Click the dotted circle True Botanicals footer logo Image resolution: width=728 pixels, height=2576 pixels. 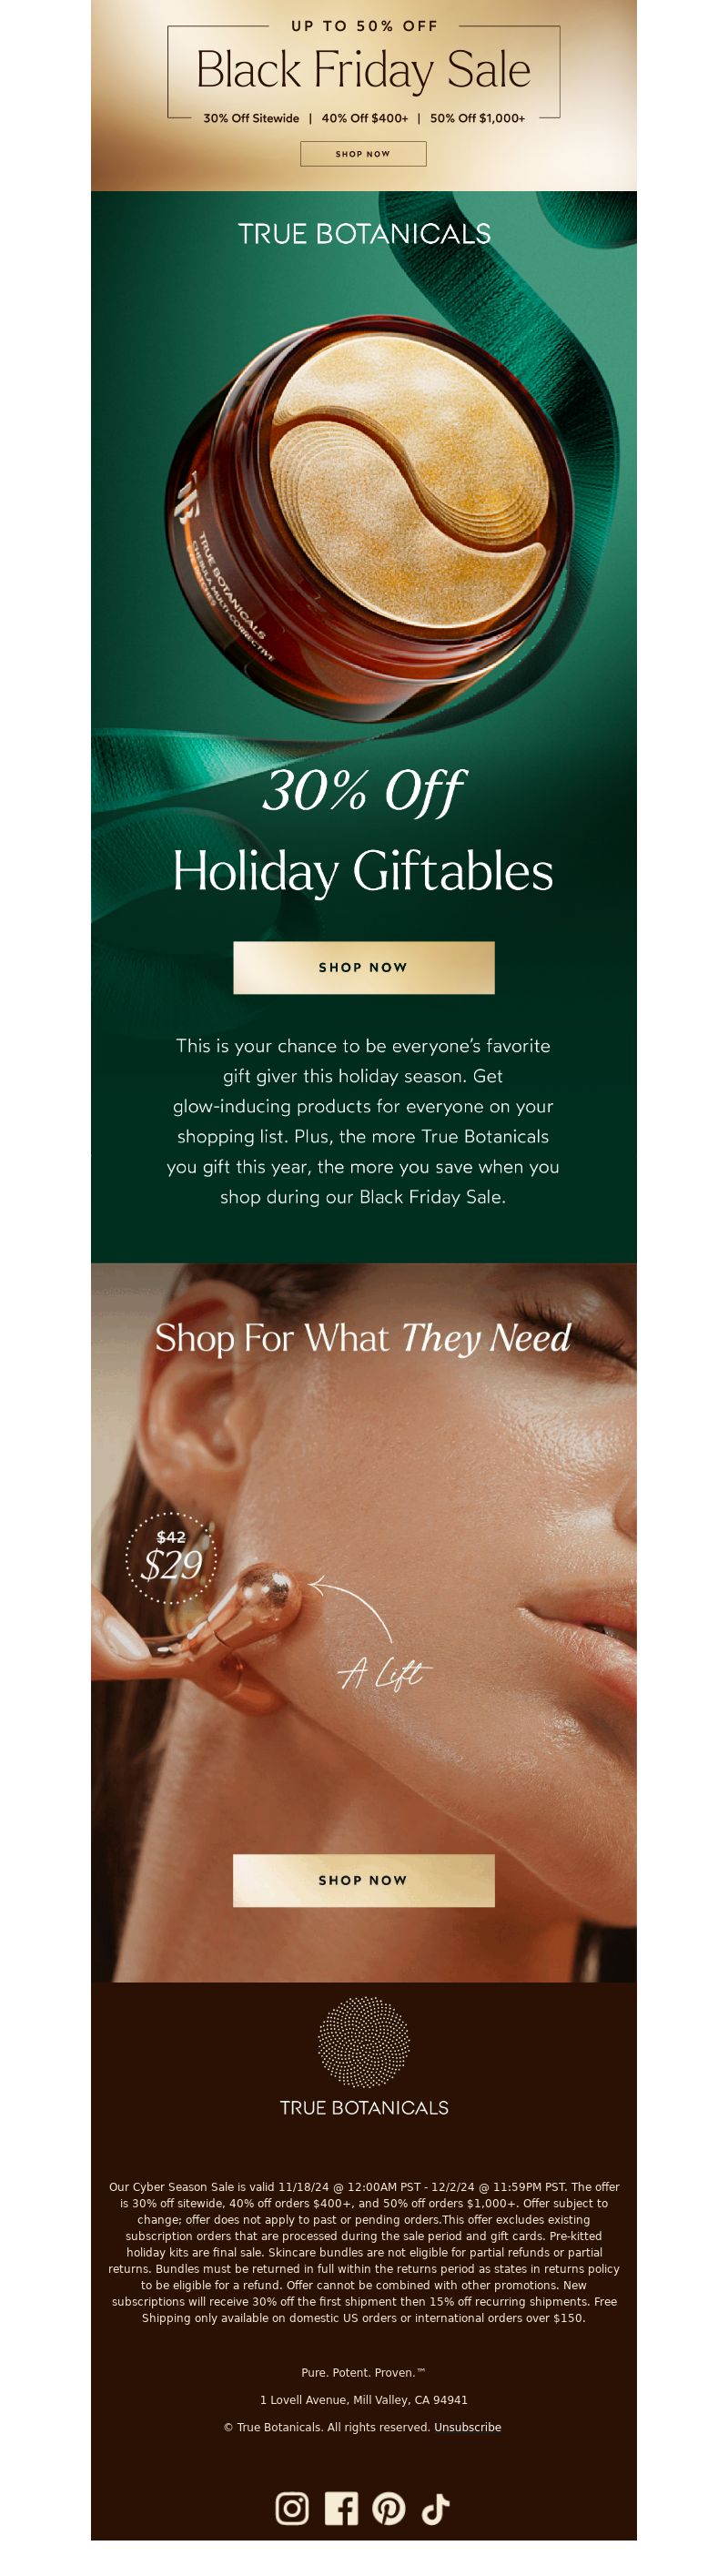pos(364,2042)
